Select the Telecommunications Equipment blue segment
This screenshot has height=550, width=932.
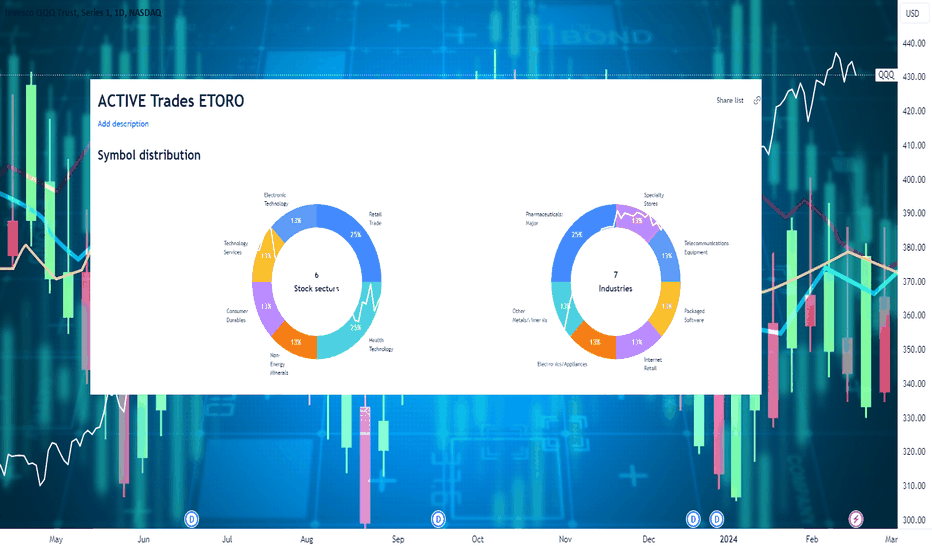tap(668, 256)
